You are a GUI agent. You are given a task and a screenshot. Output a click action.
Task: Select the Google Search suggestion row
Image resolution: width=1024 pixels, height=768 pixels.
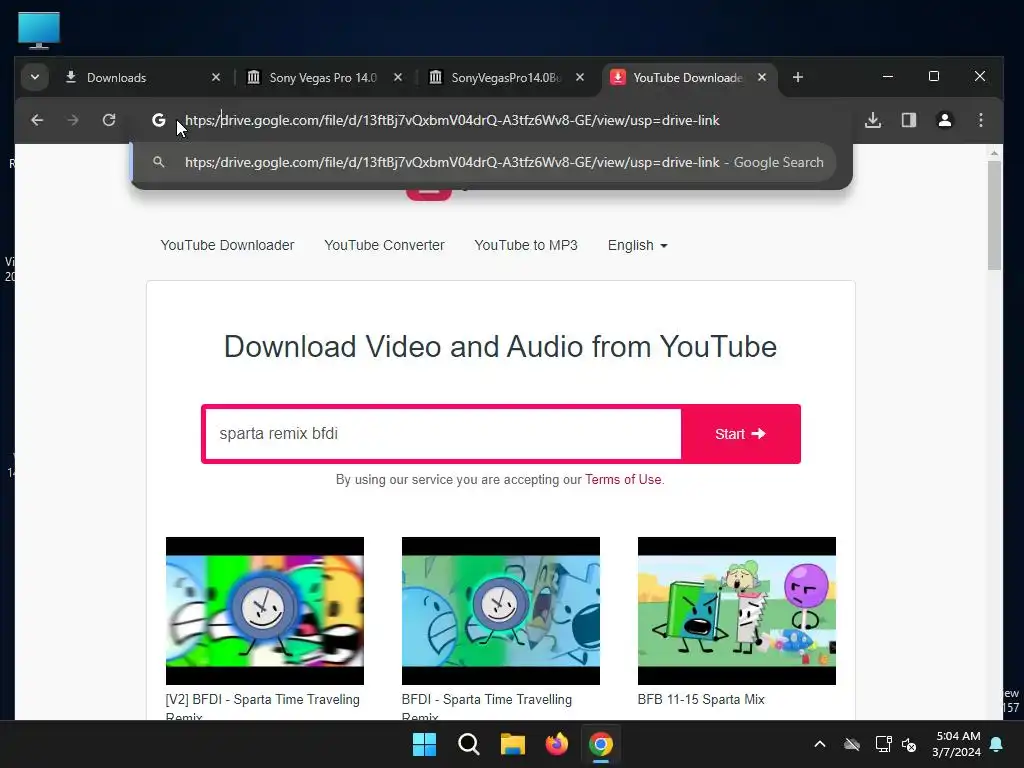pyautogui.click(x=484, y=163)
